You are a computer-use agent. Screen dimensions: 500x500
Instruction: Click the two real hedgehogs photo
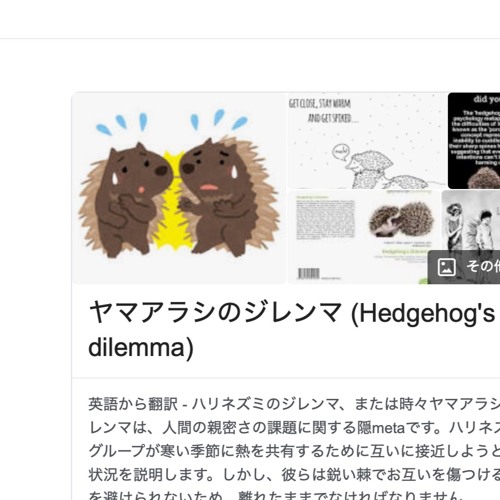401,220
